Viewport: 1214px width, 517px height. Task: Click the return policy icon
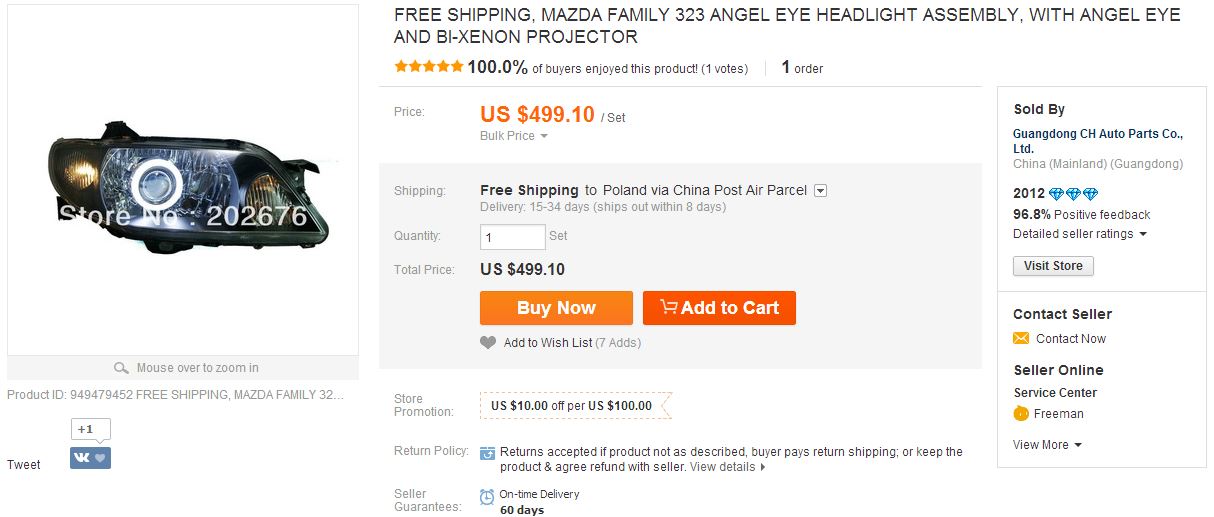point(487,453)
